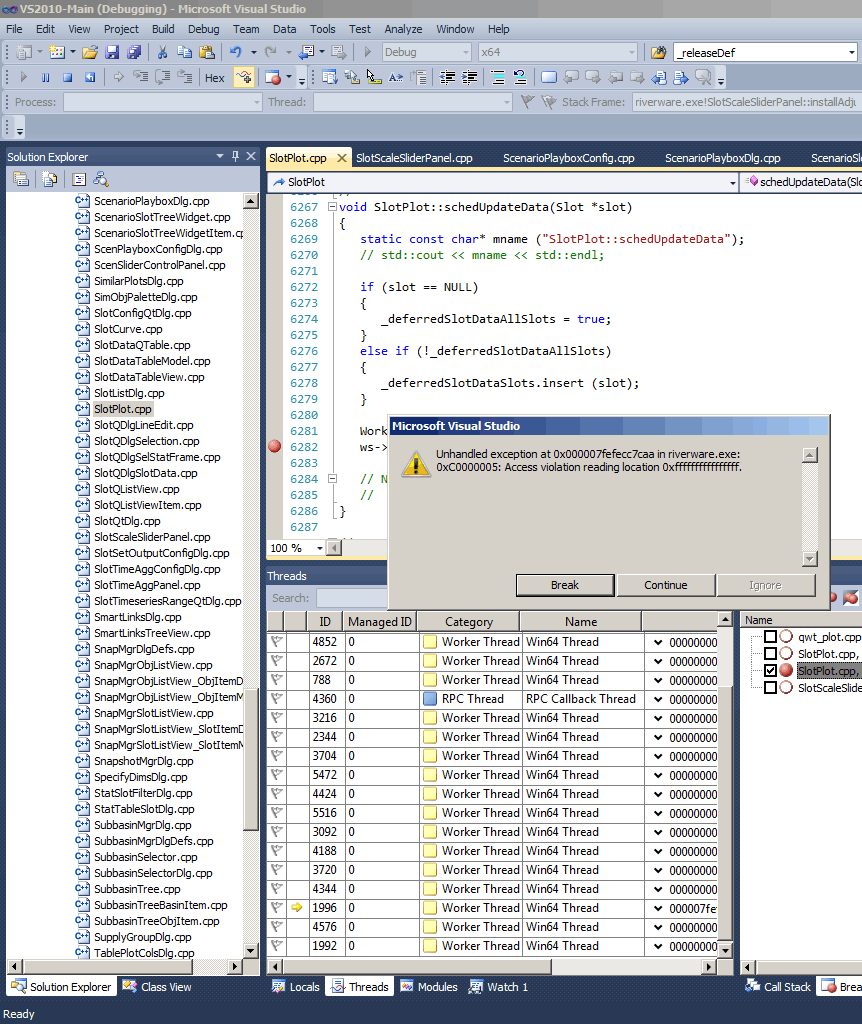Open the debug Thread dropdown
This screenshot has width=862, height=1024.
[x=413, y=102]
